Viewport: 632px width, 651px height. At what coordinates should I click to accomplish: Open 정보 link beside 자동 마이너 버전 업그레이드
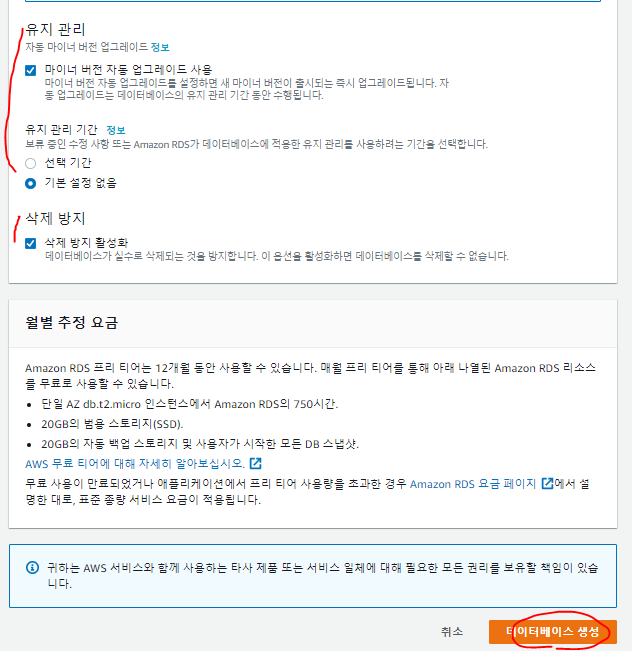point(160,47)
